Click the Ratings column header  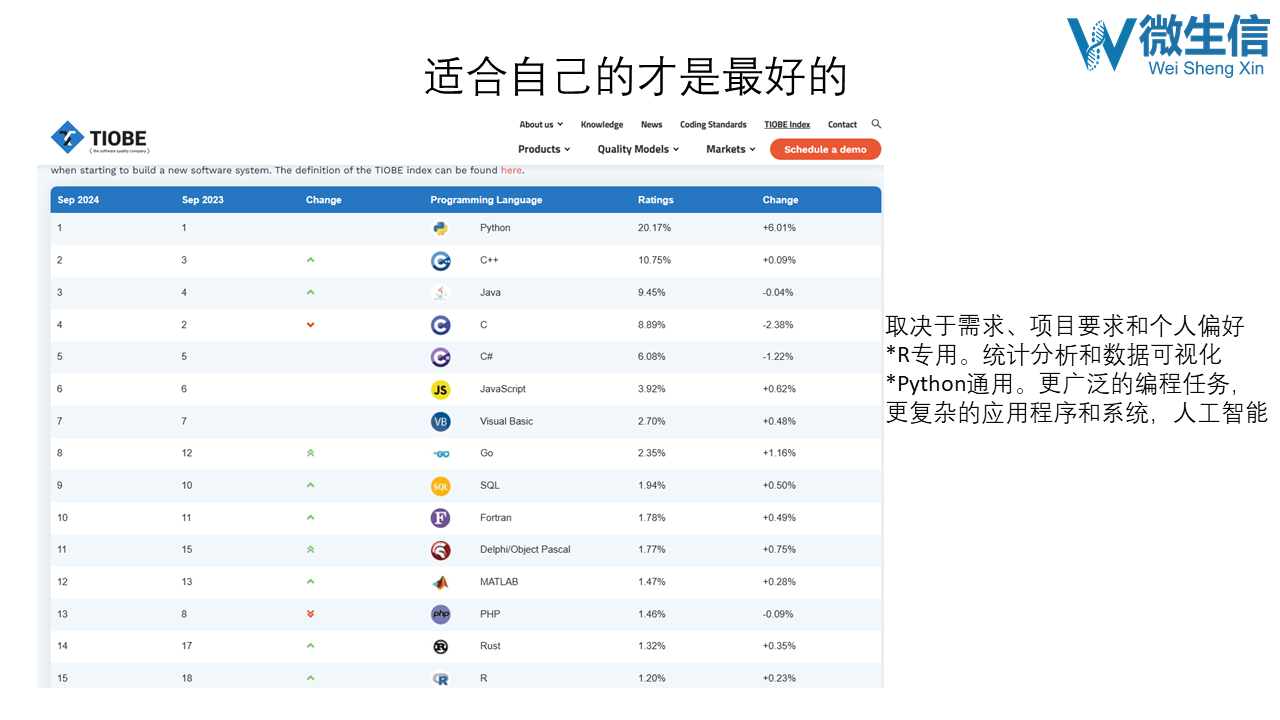[x=656, y=200]
